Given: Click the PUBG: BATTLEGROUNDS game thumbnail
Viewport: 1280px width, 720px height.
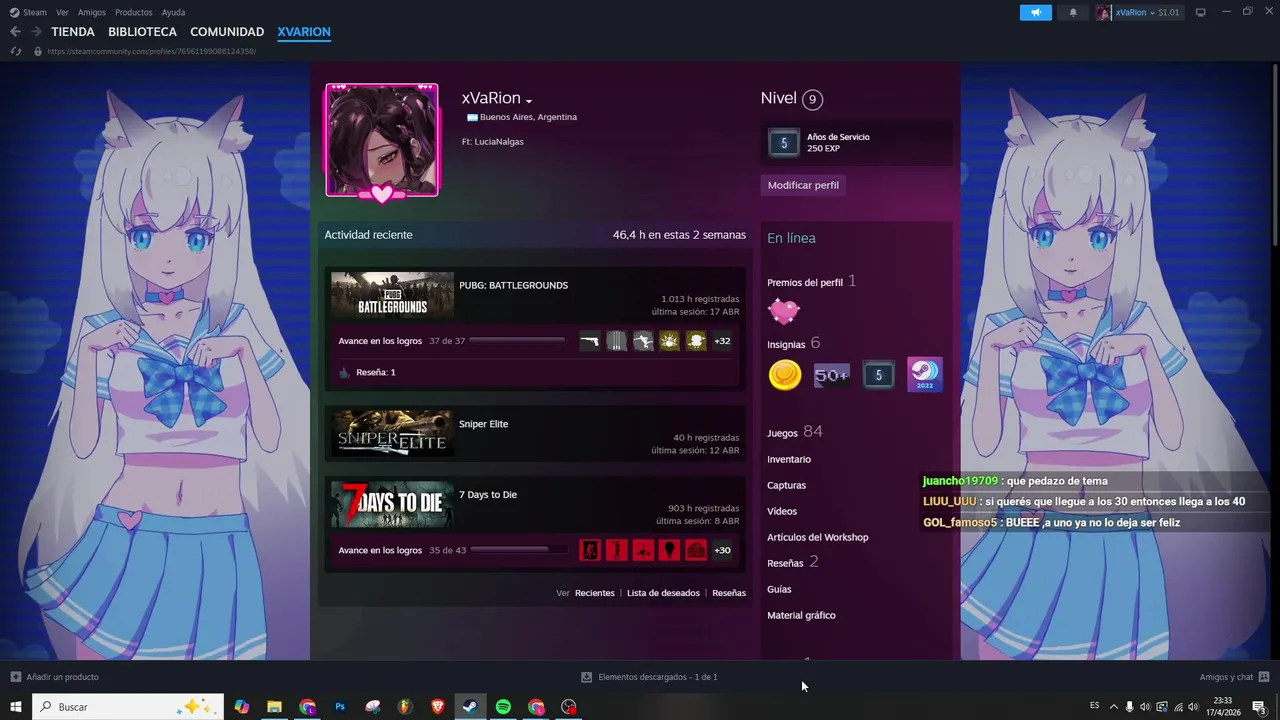Looking at the screenshot, I should coord(392,295).
